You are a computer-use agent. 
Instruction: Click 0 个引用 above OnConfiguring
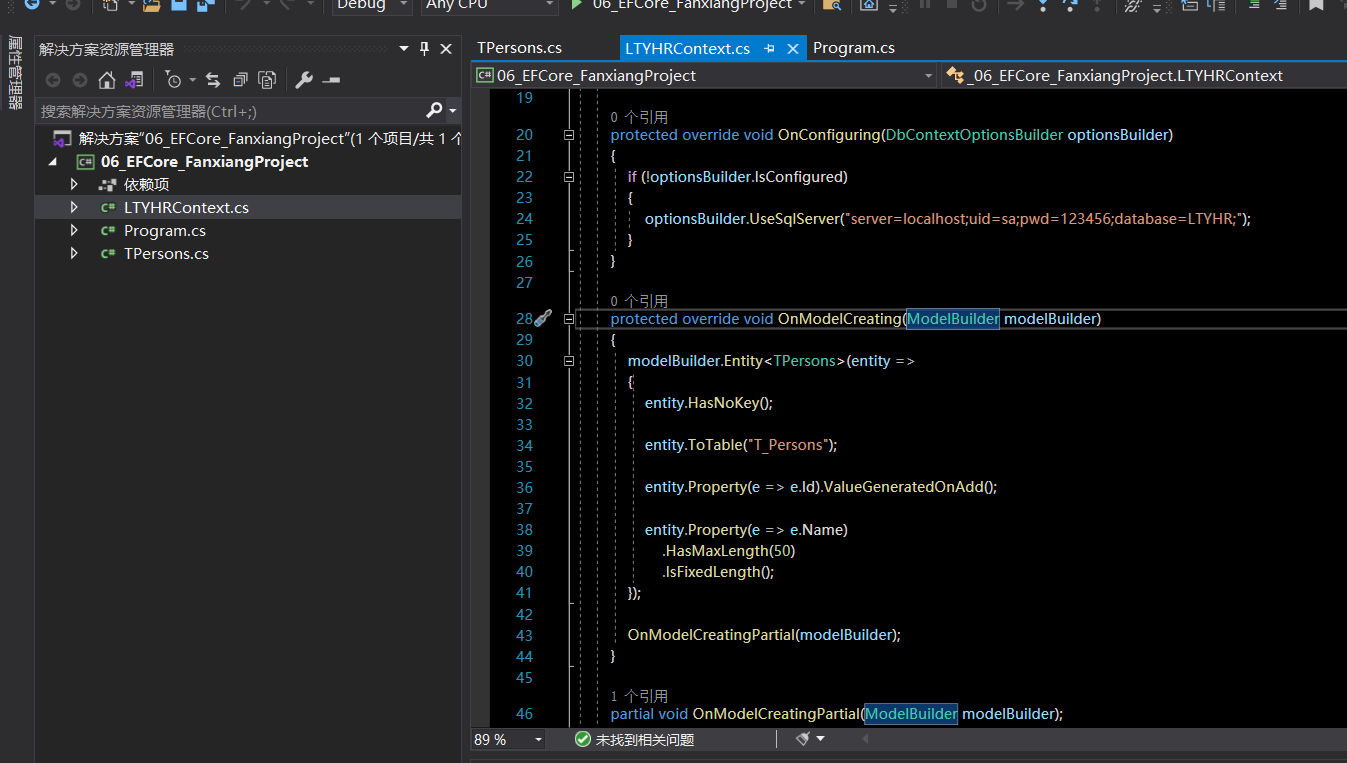639,117
